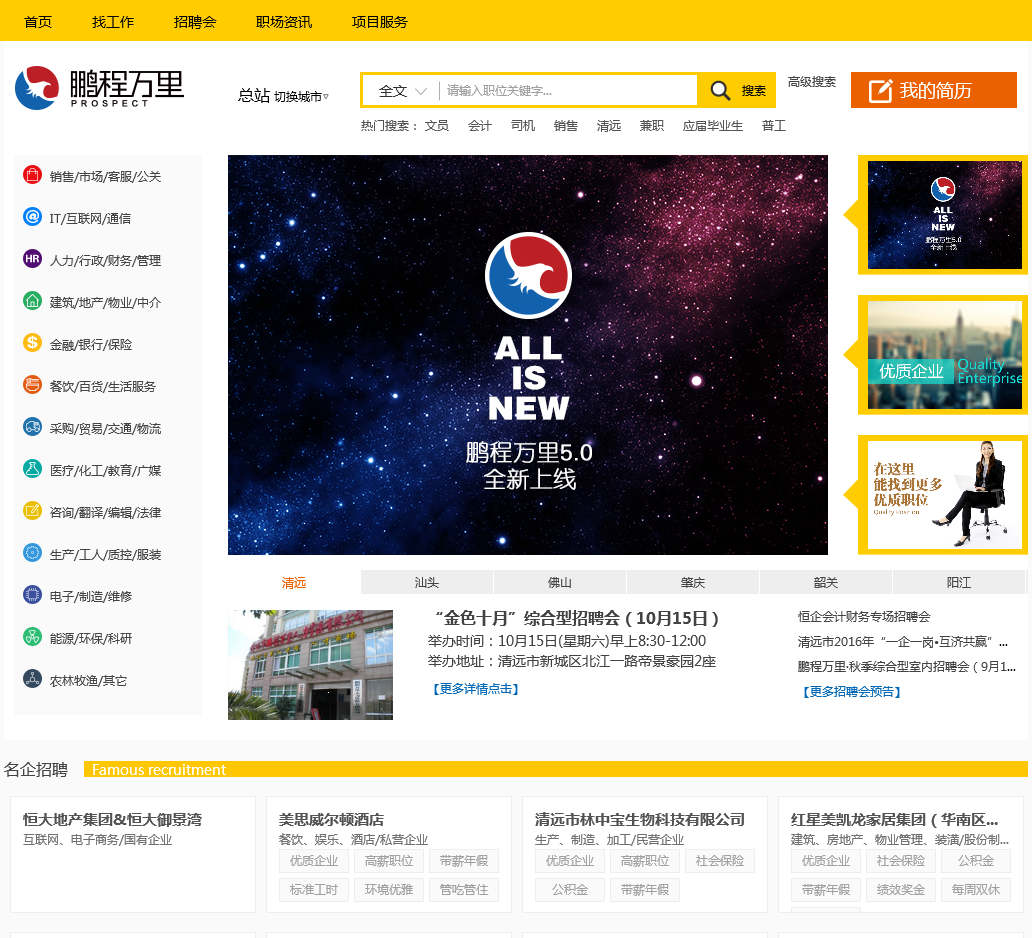Open the 全文 search scope dropdown
Viewport: 1032px width, 938px height.
coord(403,91)
